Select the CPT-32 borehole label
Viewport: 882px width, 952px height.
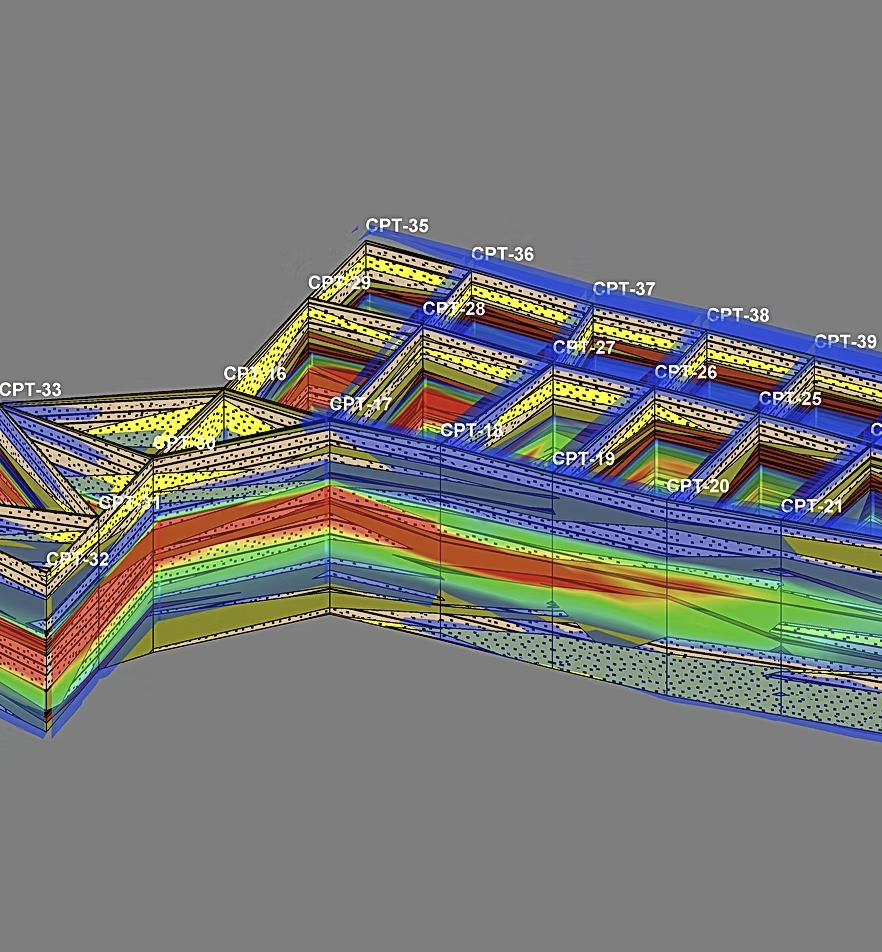(x=77, y=559)
